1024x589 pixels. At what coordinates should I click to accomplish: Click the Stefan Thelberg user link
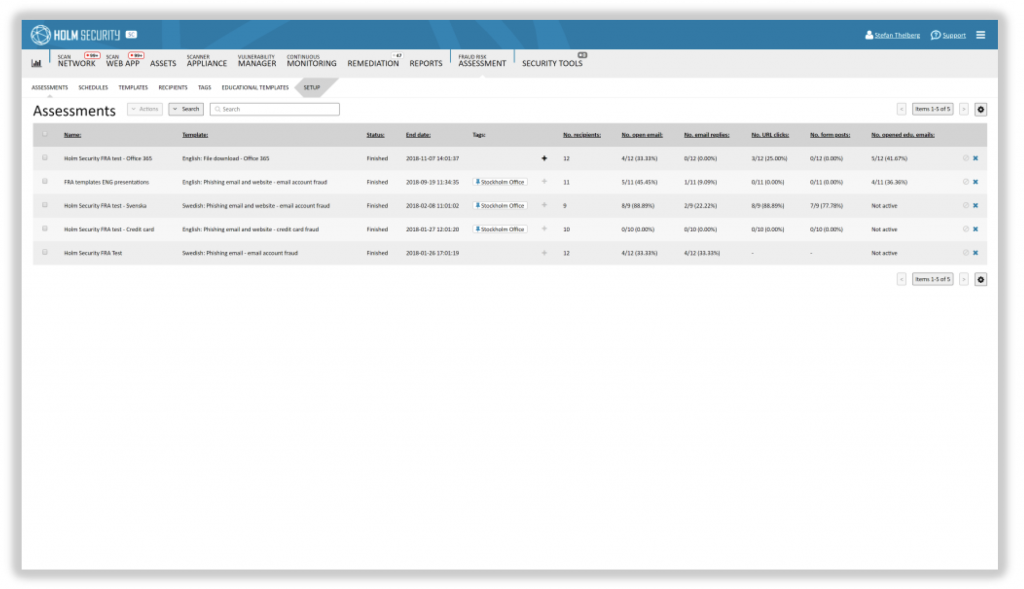[895, 35]
